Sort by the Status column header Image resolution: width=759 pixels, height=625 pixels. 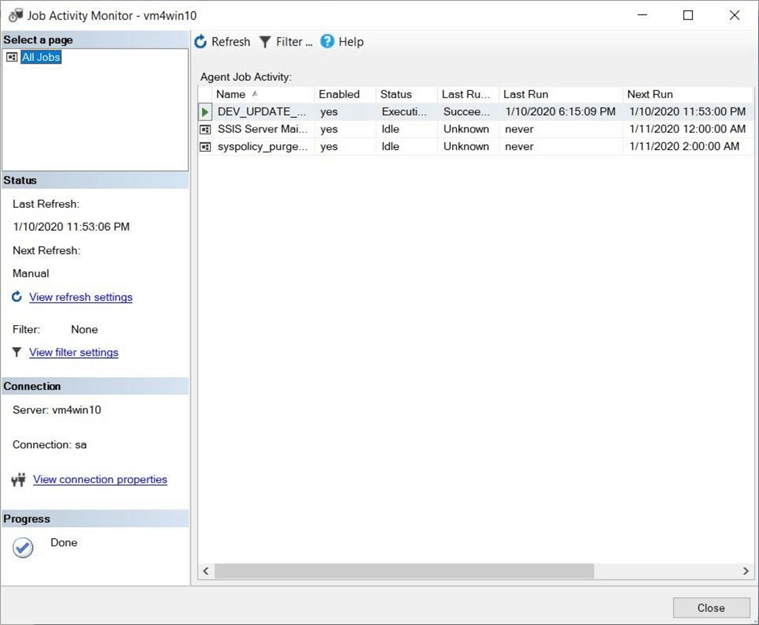(x=396, y=94)
